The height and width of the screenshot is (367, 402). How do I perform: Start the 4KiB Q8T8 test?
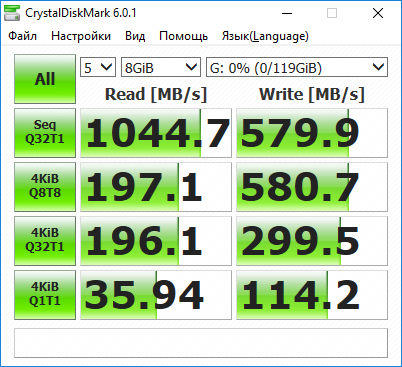click(x=45, y=187)
